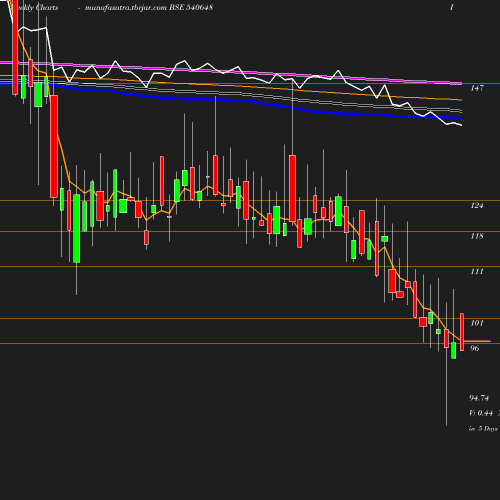Click the 'in 5 Days' label
This screenshot has height=500, width=500.
(483, 429)
